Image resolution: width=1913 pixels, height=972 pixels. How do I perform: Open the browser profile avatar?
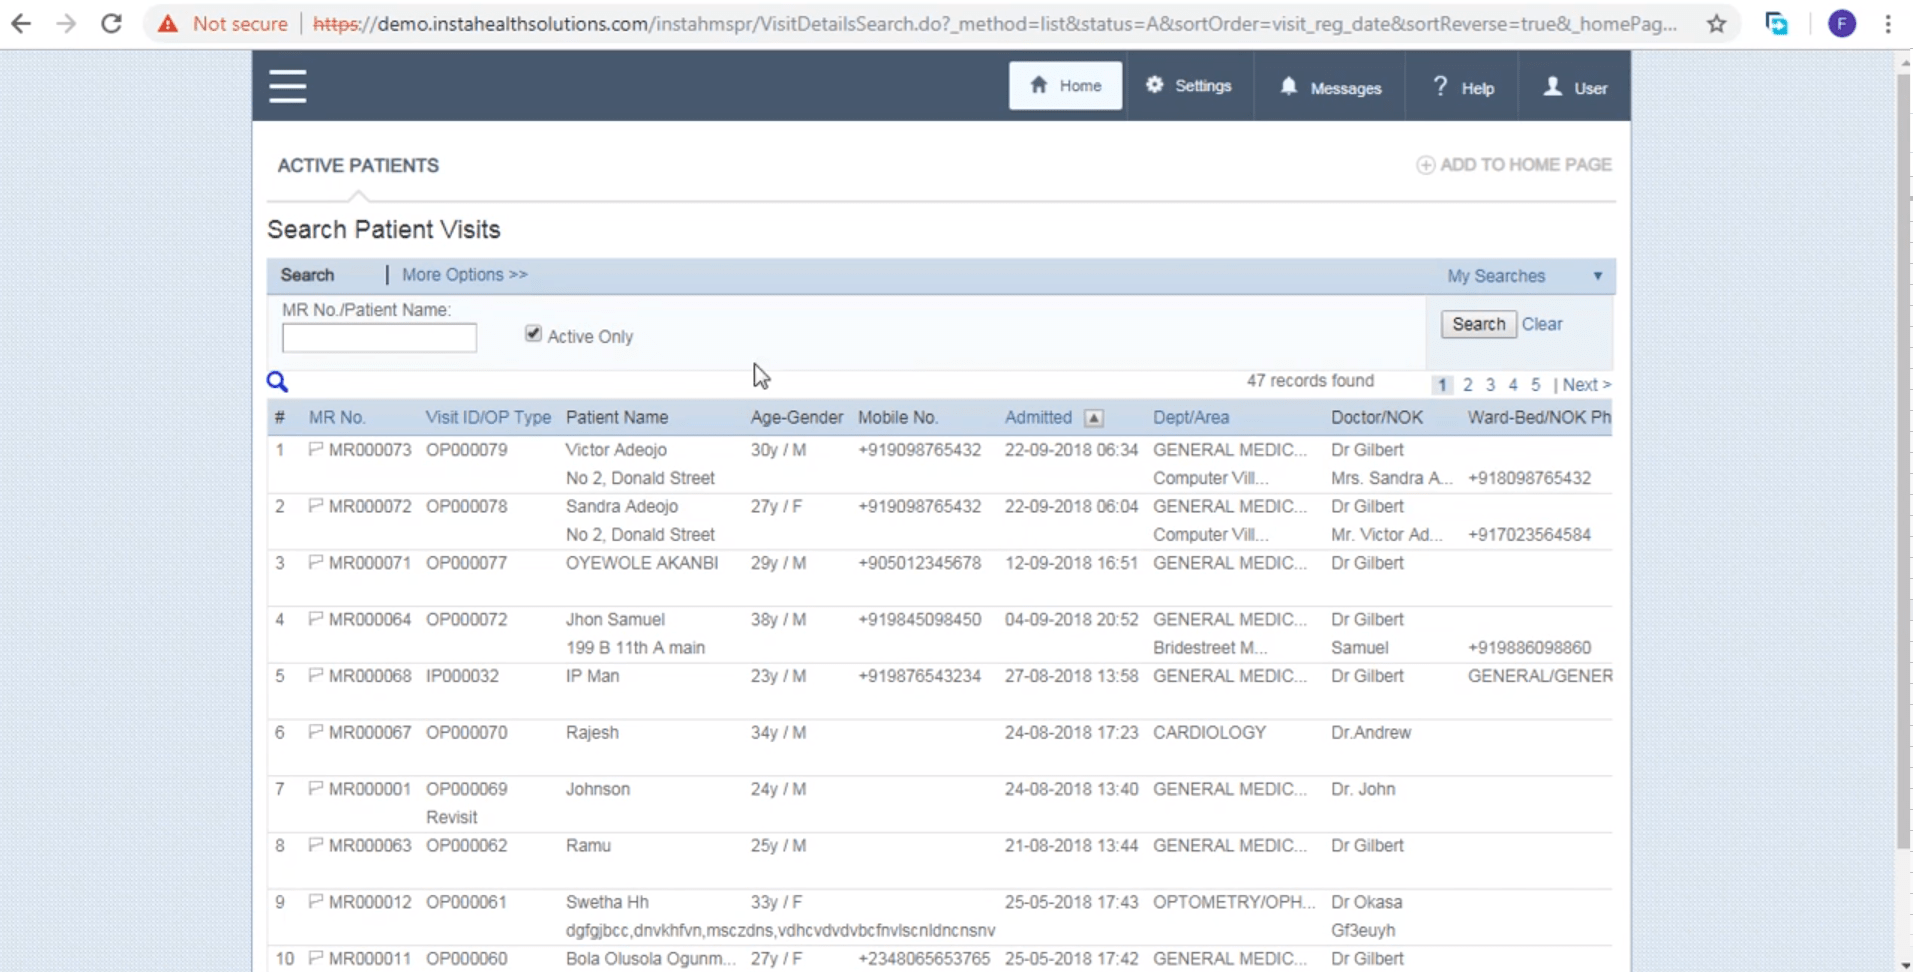pos(1842,24)
